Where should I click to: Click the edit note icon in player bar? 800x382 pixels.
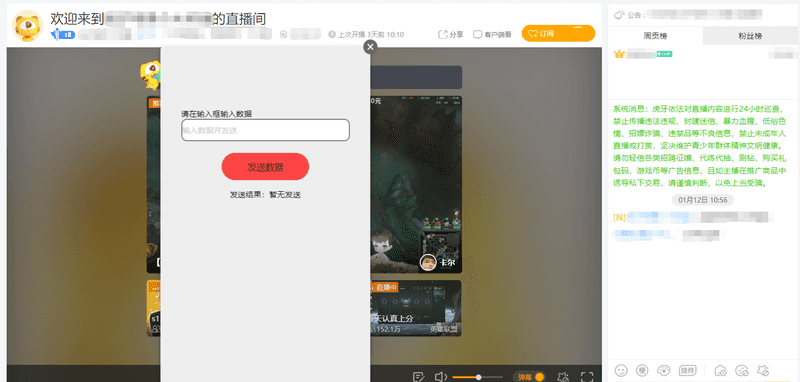point(418,377)
